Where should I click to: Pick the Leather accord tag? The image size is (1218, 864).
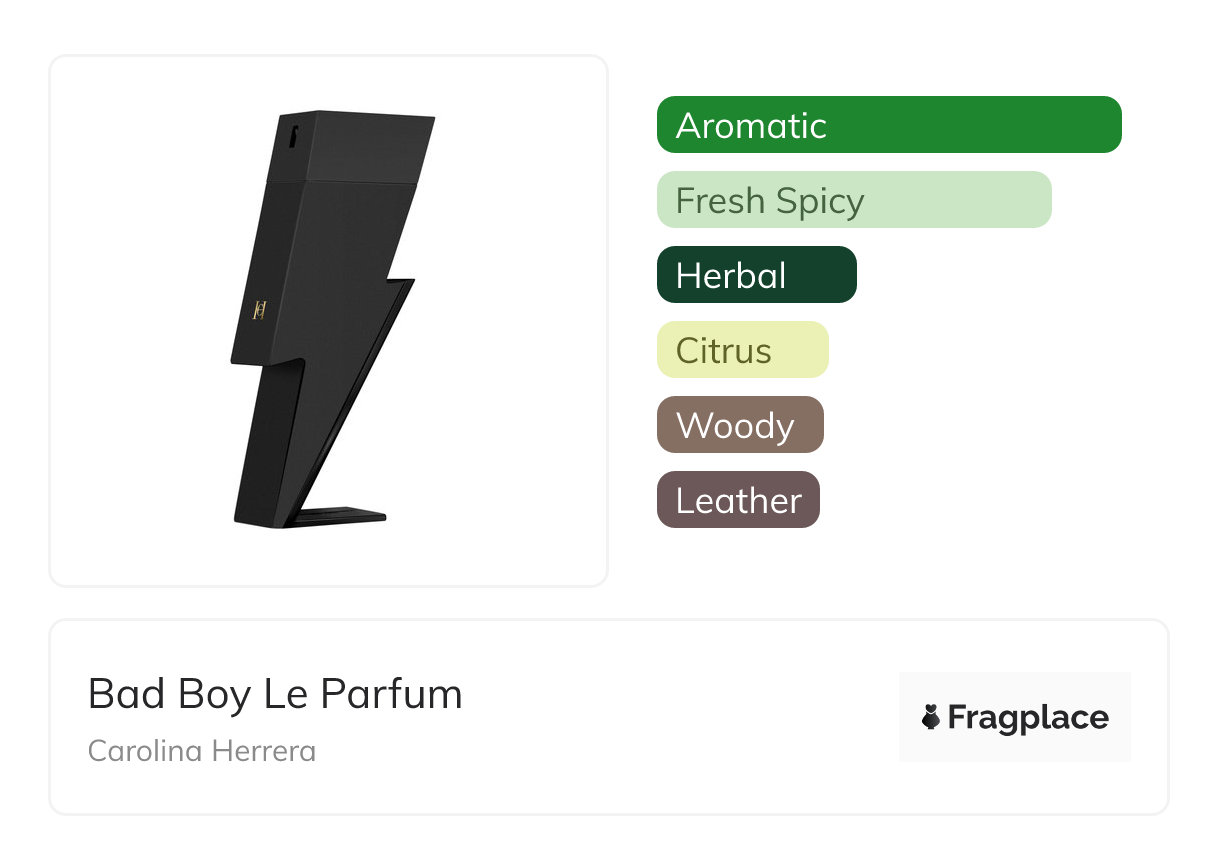pos(738,500)
